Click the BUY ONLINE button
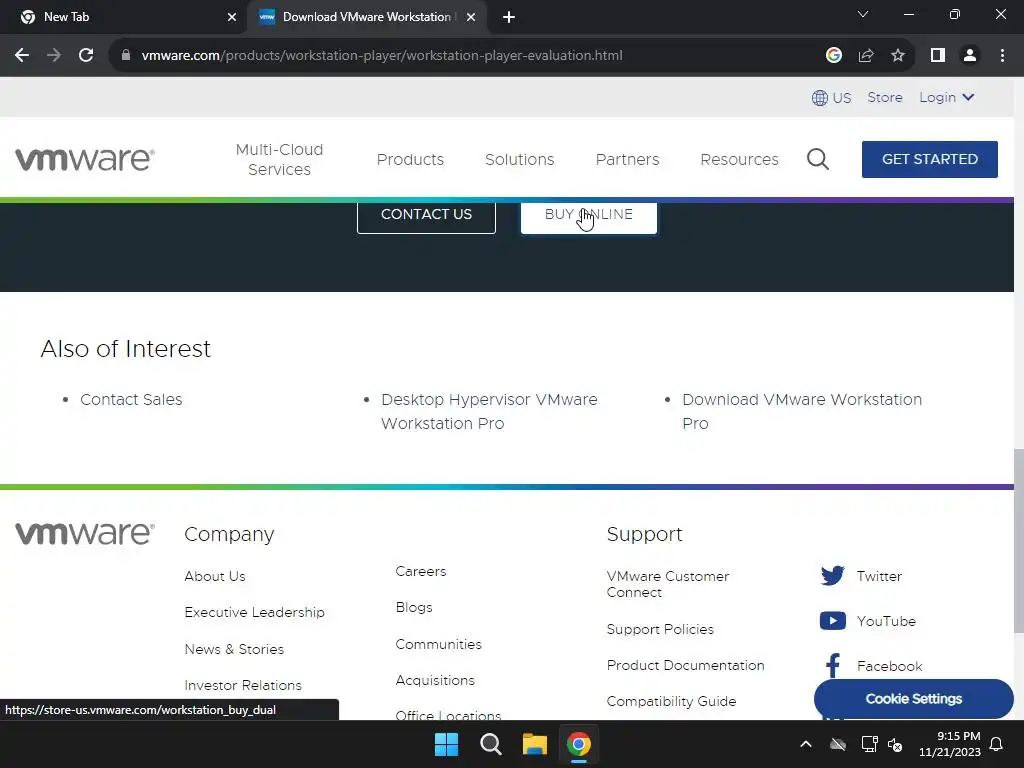The image size is (1024, 768). click(588, 216)
